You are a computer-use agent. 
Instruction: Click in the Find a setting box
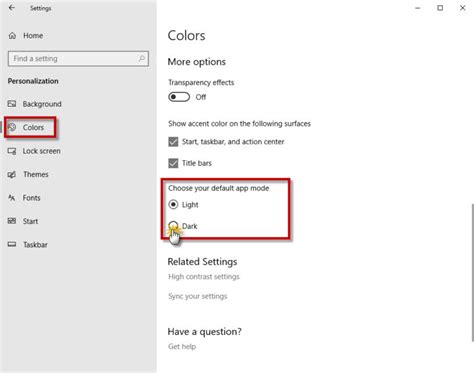(78, 59)
